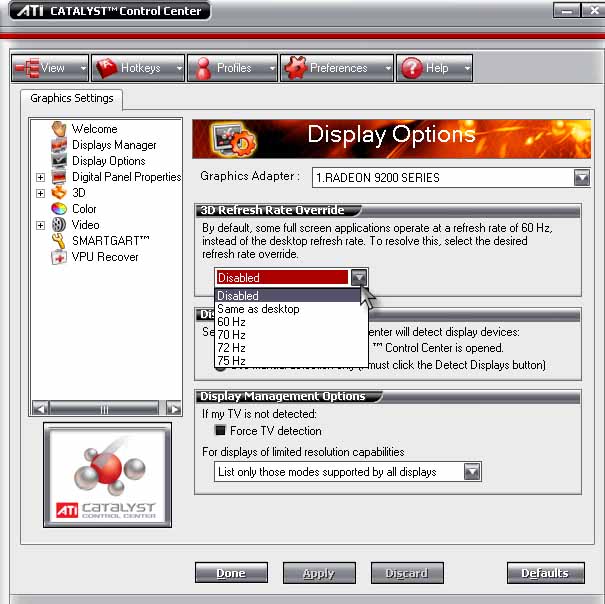Screen dimensions: 605x604
Task: Open the Preferences toolbar menu
Action: 338,68
